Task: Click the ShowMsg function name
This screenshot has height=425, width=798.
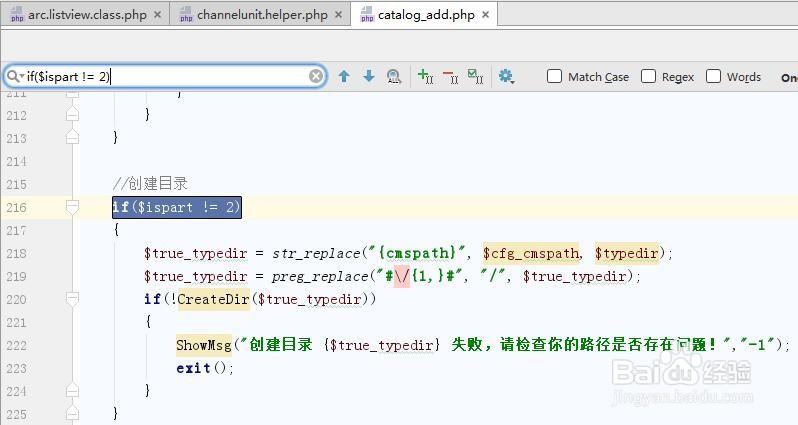Action: (204, 345)
